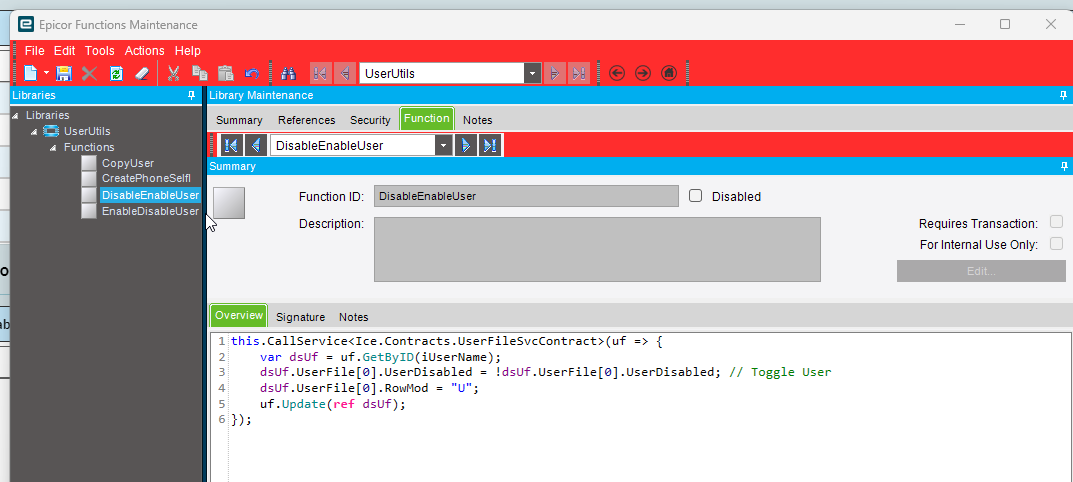This screenshot has width=1073, height=482.
Task: Go to previous library record arrow
Action: [346, 73]
